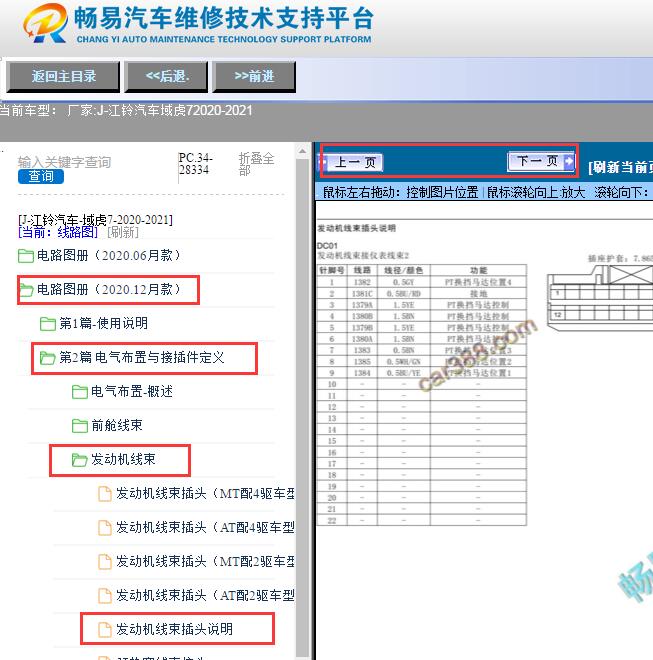Viewport: 653px width, 660px height.
Task: Collapse 第2篇 电气布置与接插件定义 node
Action: (142, 358)
